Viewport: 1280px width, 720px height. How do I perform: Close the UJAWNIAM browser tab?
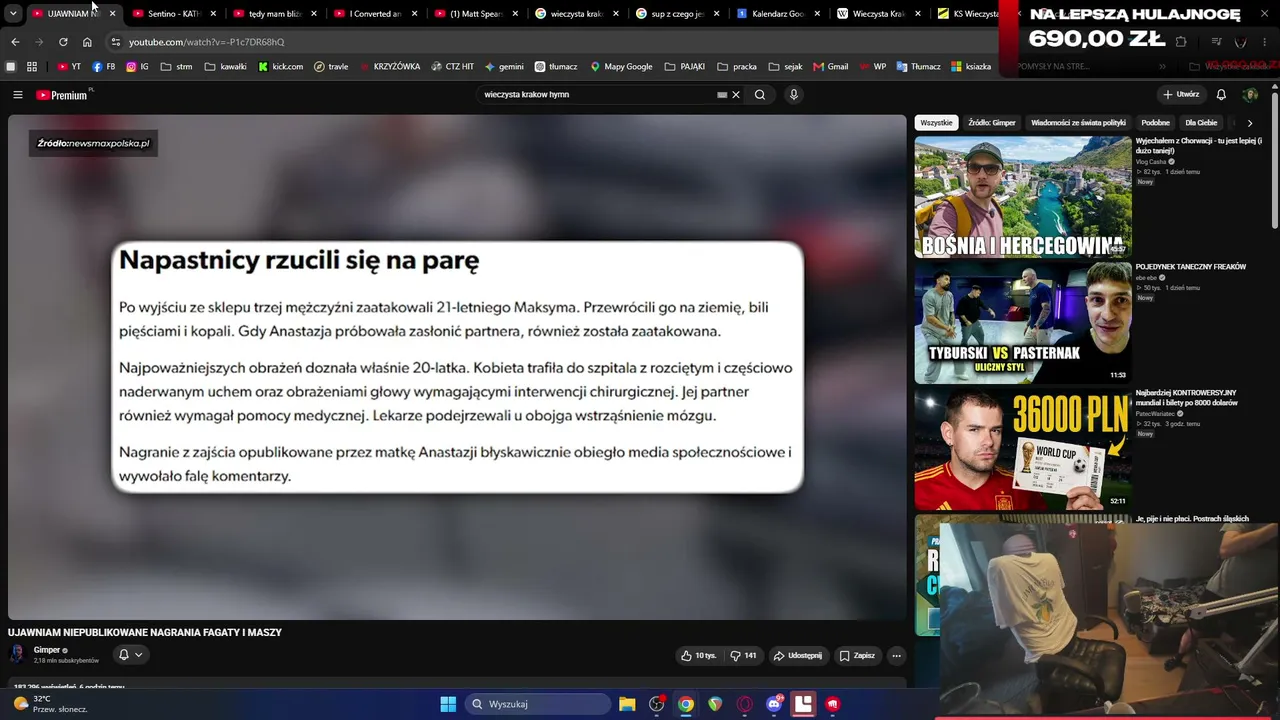coord(112,14)
